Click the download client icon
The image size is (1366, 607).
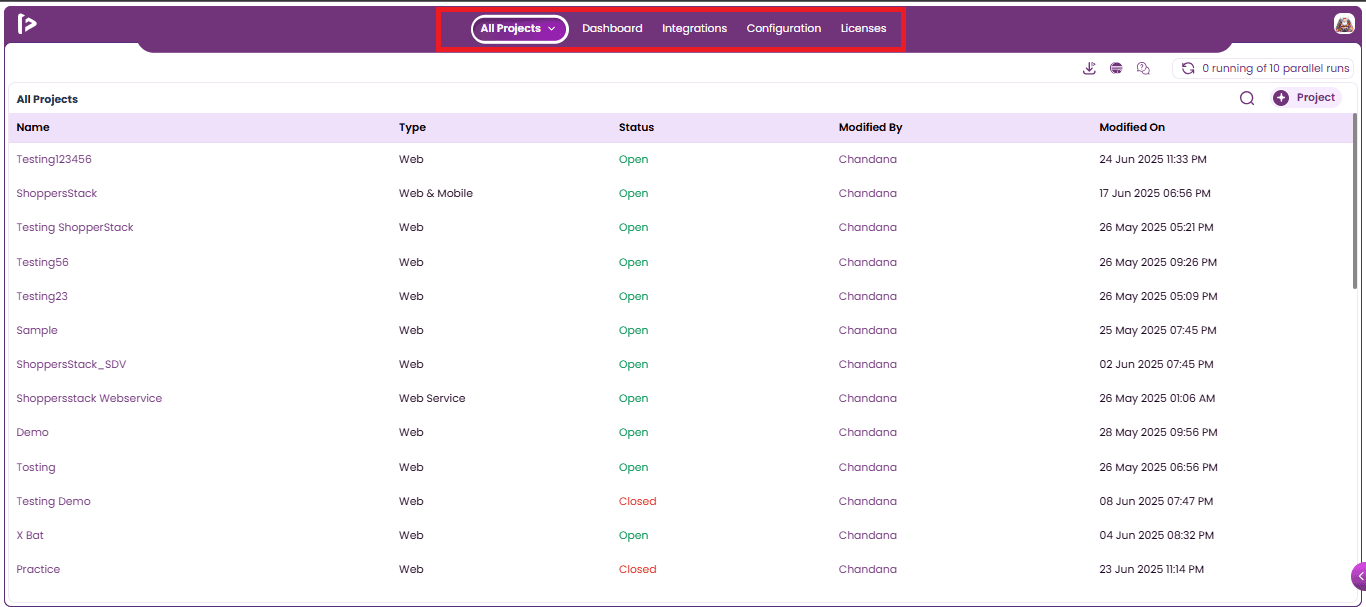coord(1090,68)
